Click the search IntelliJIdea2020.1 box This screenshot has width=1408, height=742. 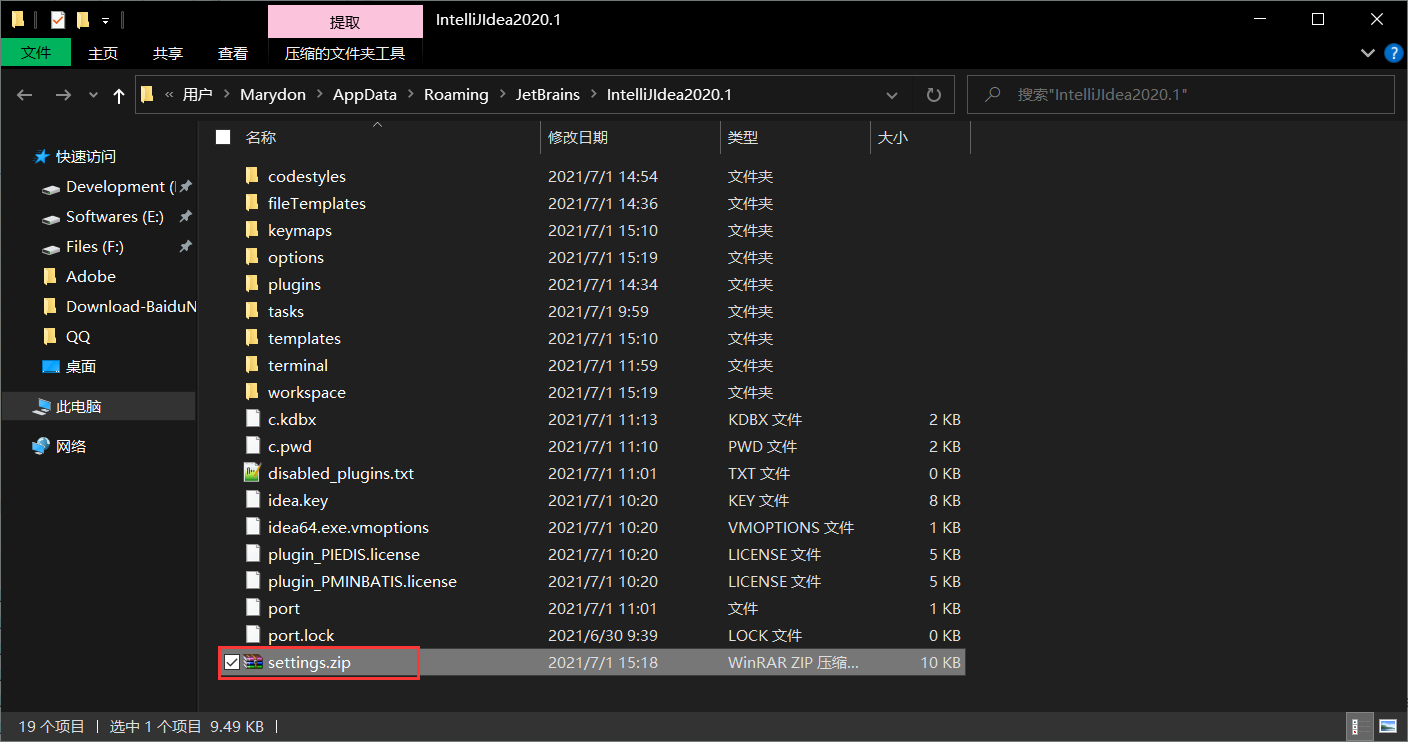pos(1181,95)
